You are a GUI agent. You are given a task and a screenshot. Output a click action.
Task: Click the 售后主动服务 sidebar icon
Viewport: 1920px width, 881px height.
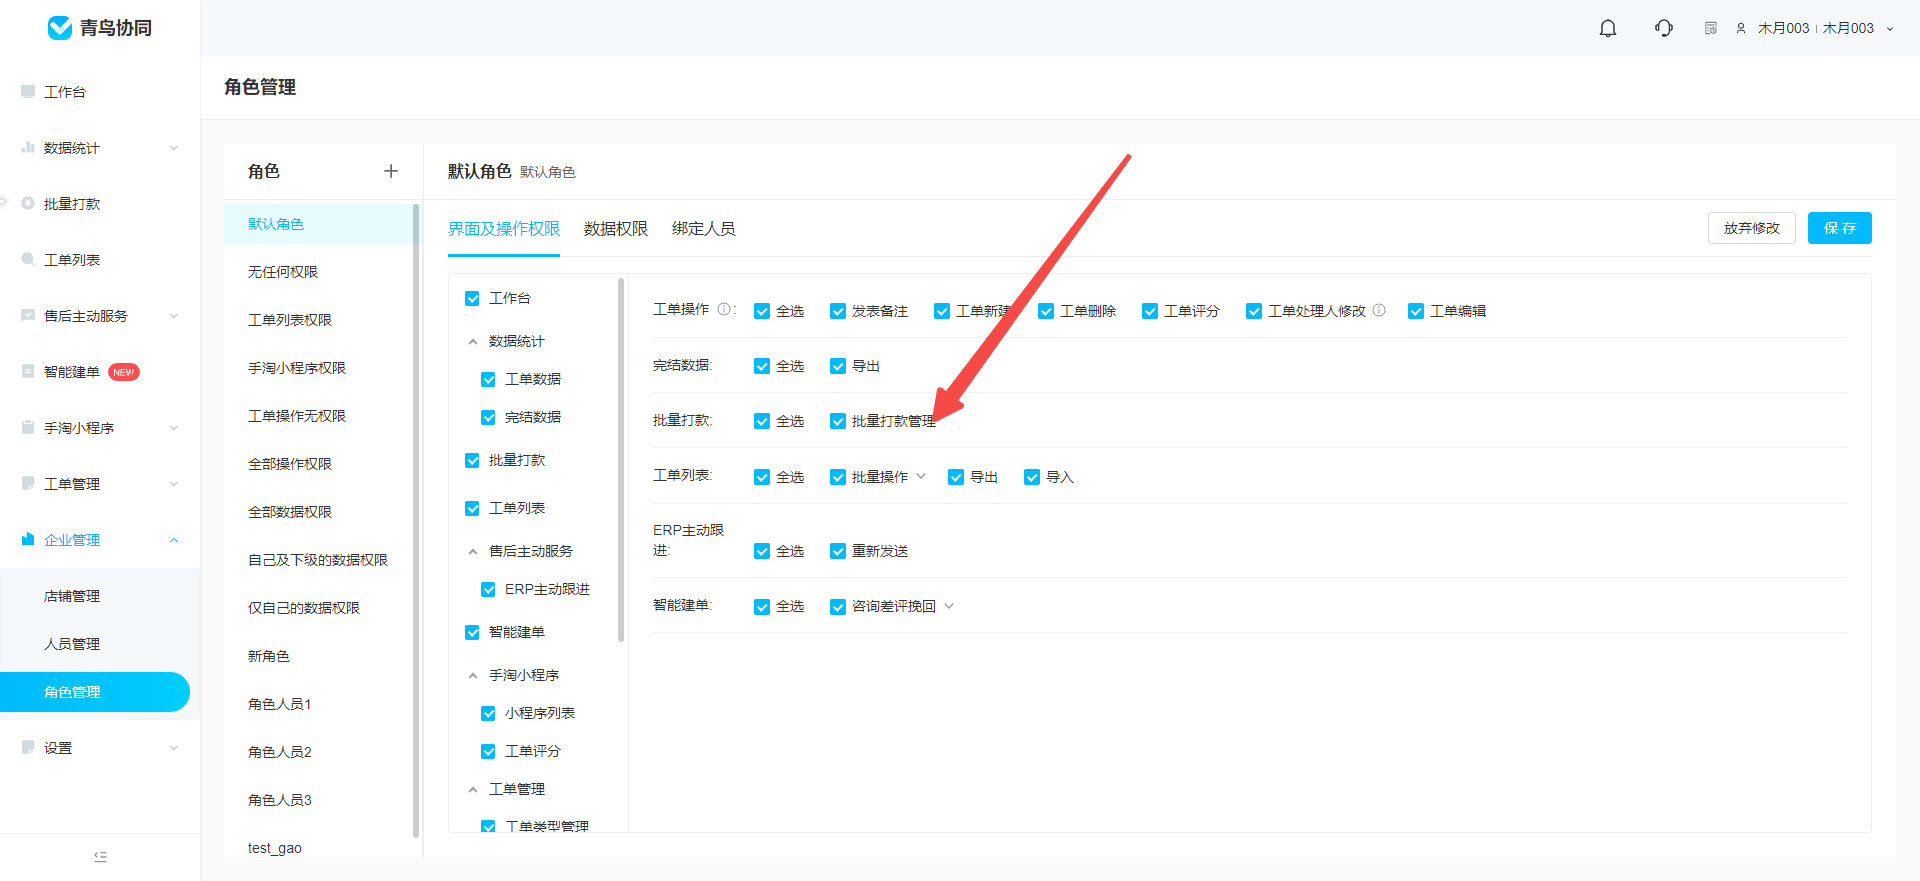[28, 315]
